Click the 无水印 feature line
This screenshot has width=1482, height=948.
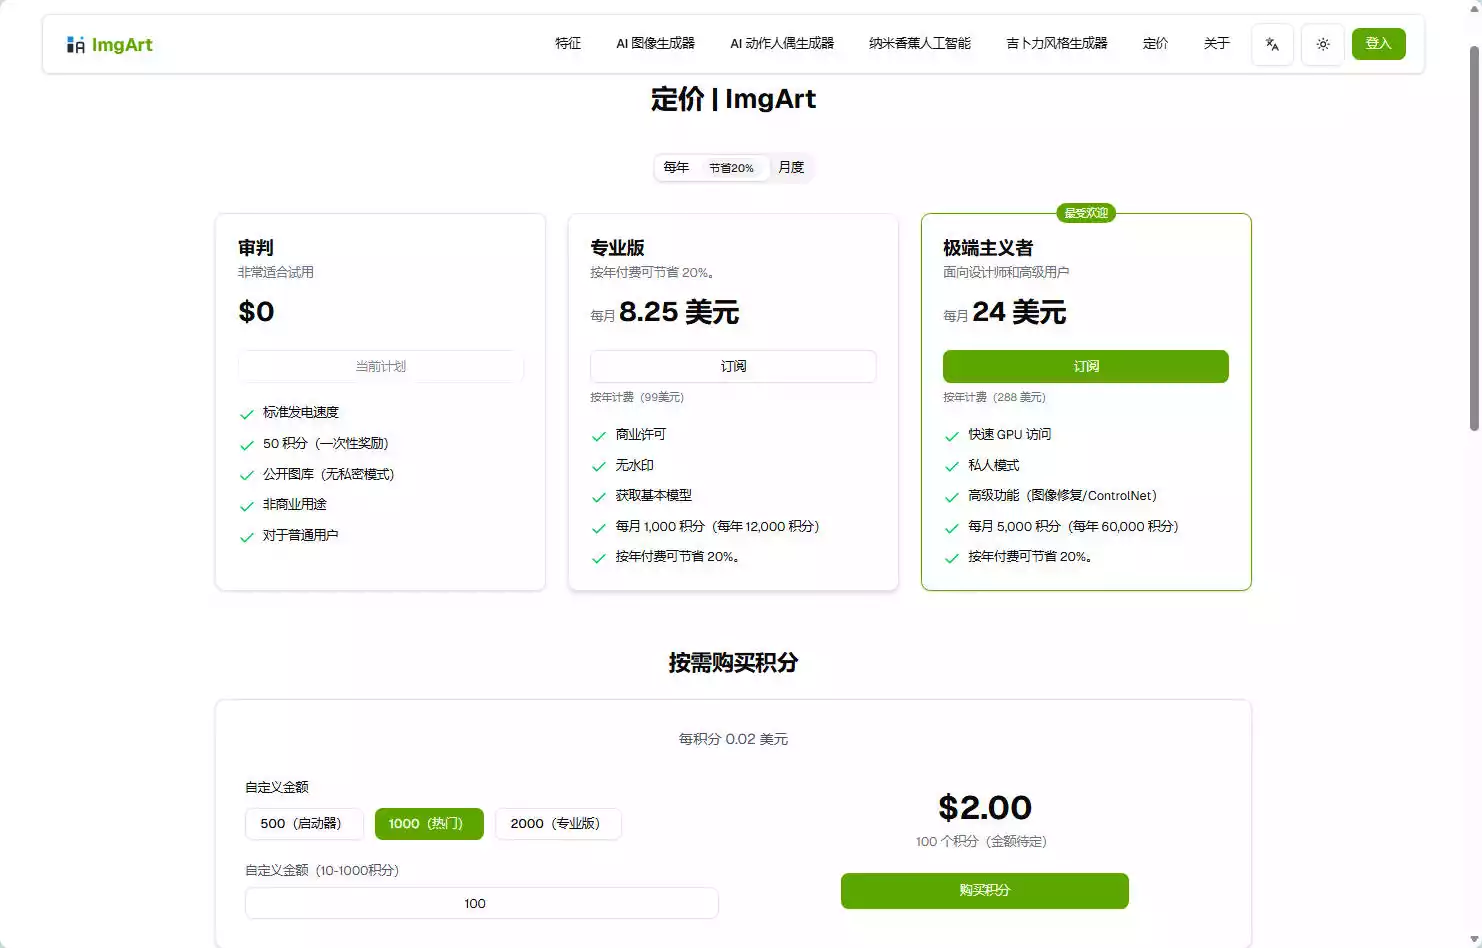click(635, 465)
